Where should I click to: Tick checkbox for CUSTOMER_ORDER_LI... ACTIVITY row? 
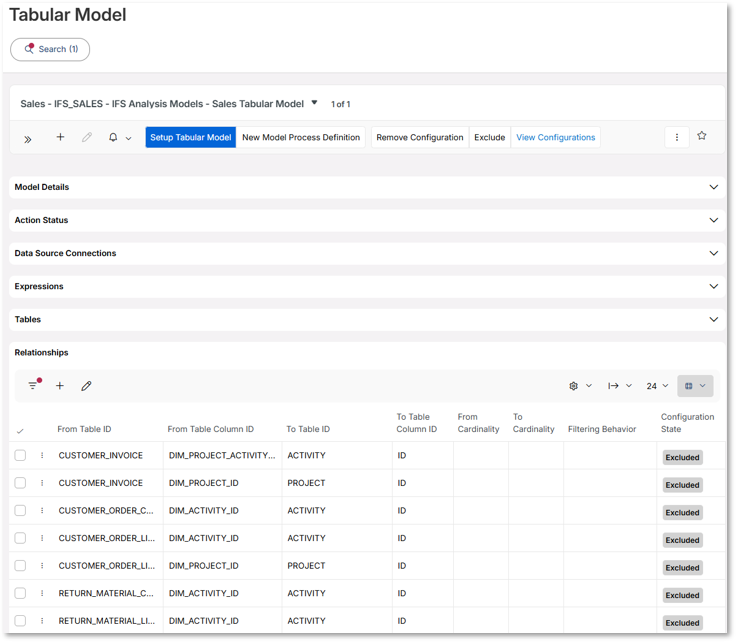[x=20, y=538]
